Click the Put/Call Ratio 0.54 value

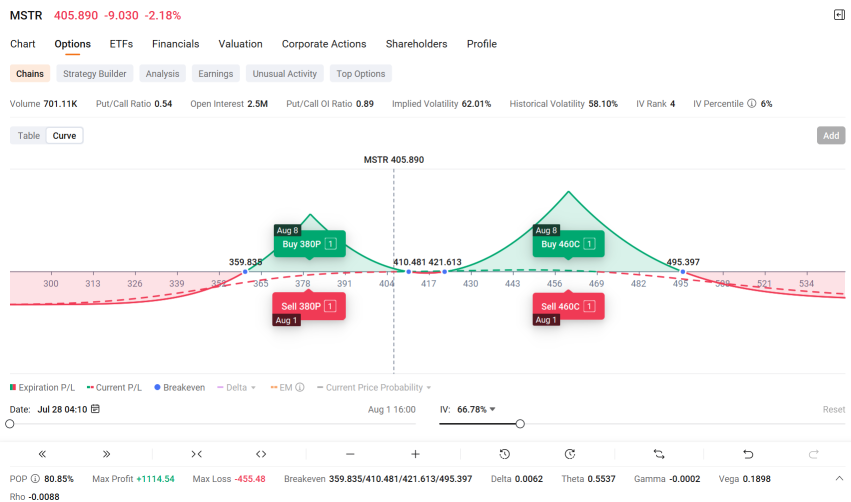[x=163, y=104]
